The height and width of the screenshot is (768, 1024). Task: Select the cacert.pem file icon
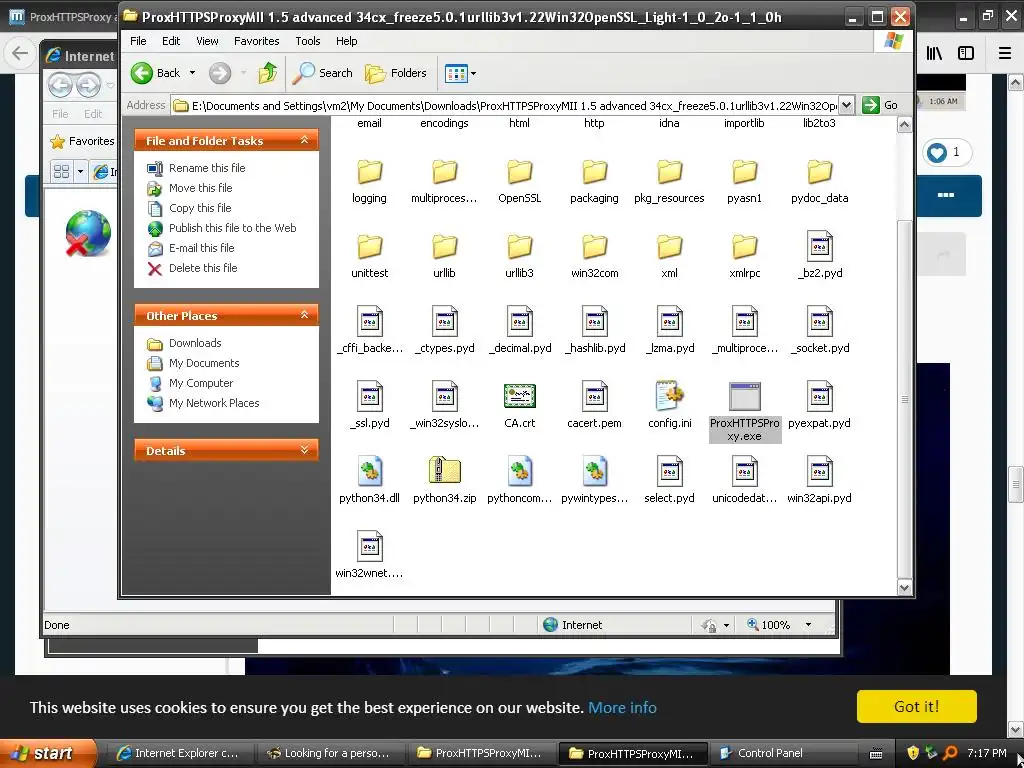pos(594,396)
